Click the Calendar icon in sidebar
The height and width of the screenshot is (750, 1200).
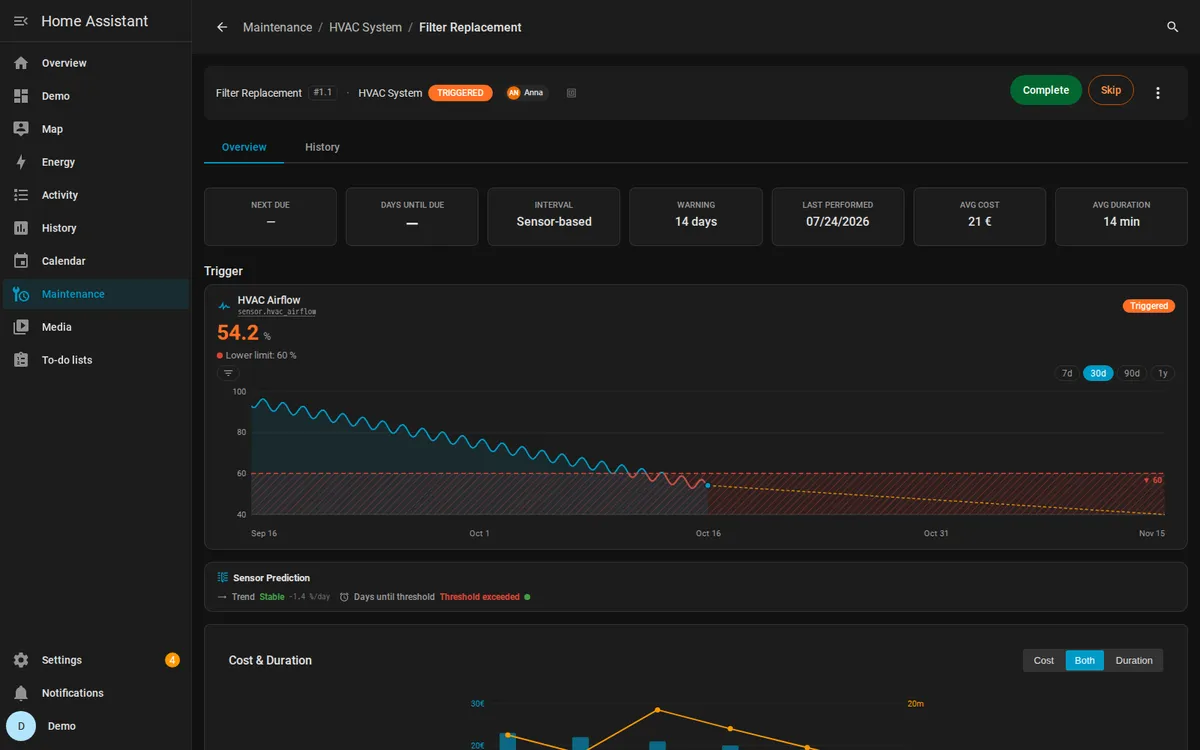(21, 261)
